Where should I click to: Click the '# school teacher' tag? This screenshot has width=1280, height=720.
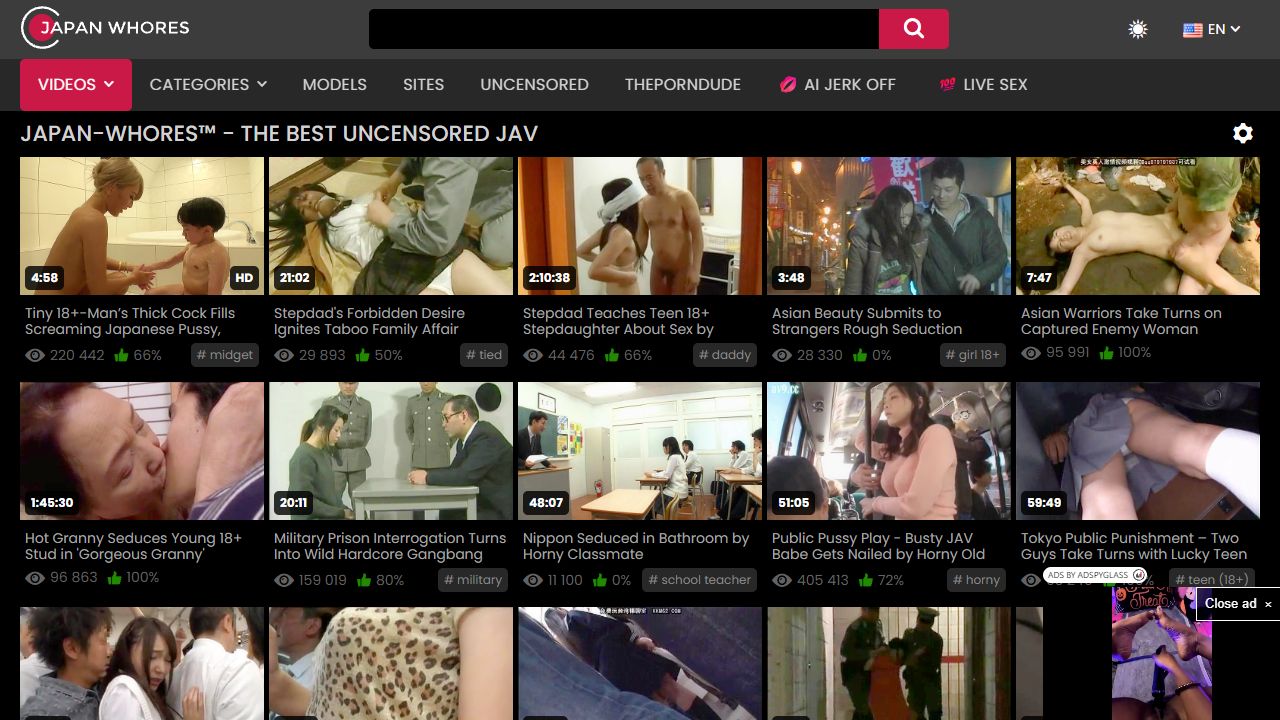coord(699,580)
